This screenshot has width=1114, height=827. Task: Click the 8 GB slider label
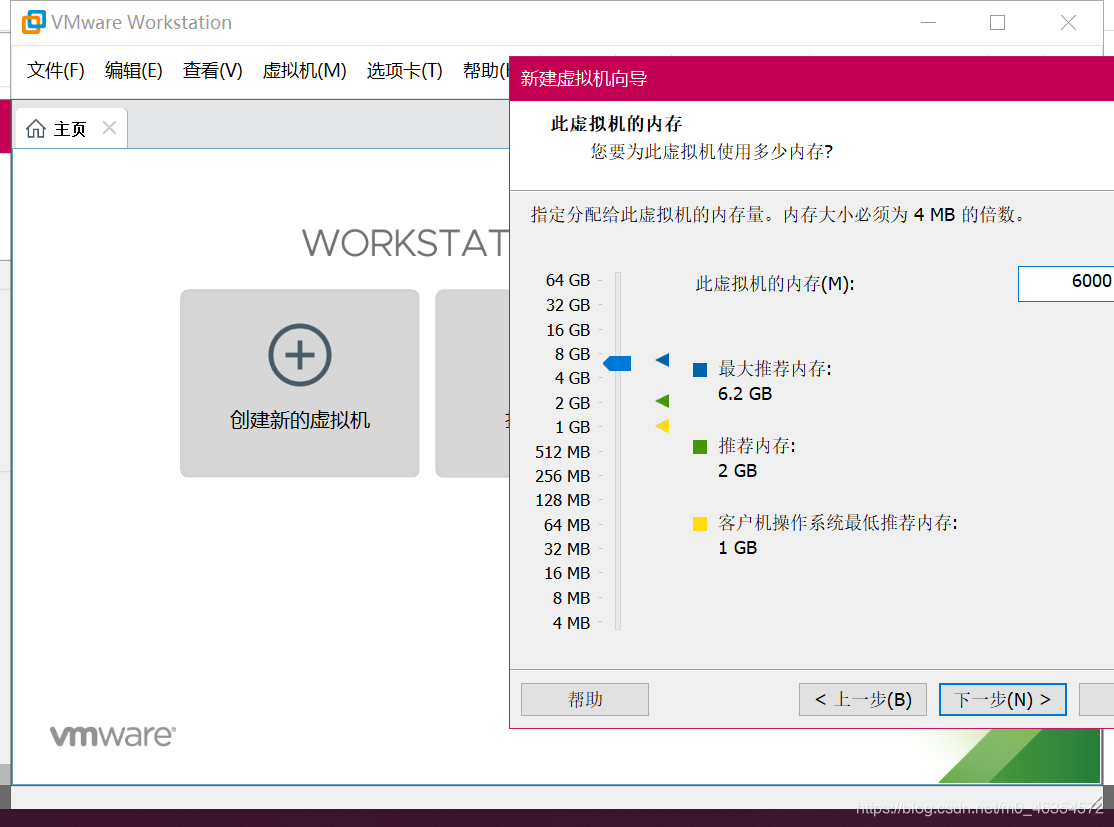pos(572,354)
